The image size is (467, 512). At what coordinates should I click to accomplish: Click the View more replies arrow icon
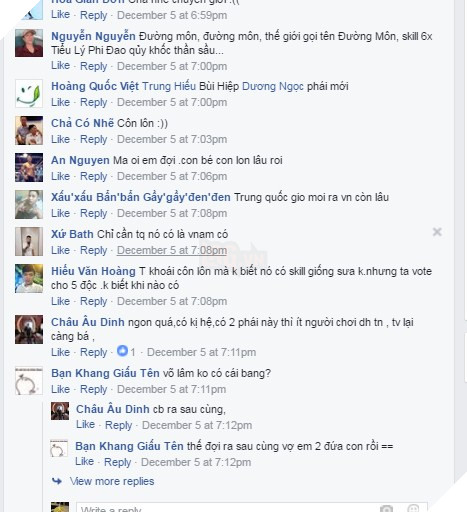click(57, 481)
